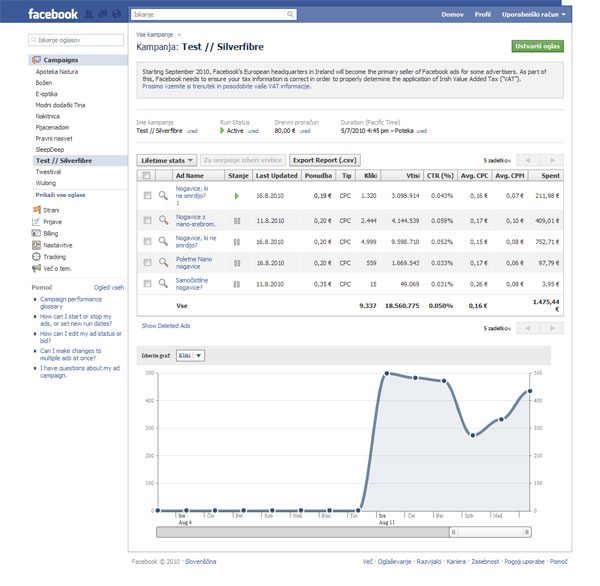Screen dimensions: 600x586
Task: Click the 500 peak data point on graph
Action: [x=386, y=373]
